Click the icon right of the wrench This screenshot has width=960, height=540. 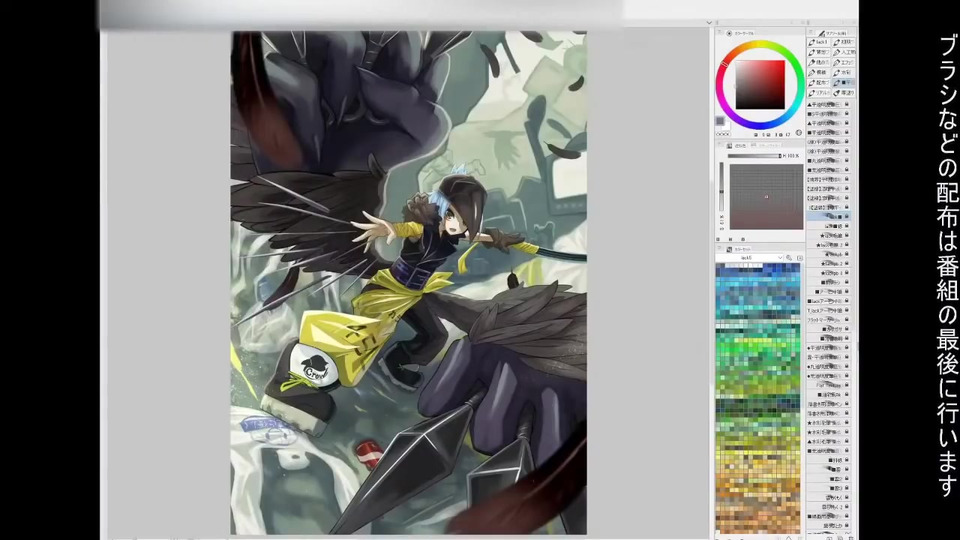point(800,258)
